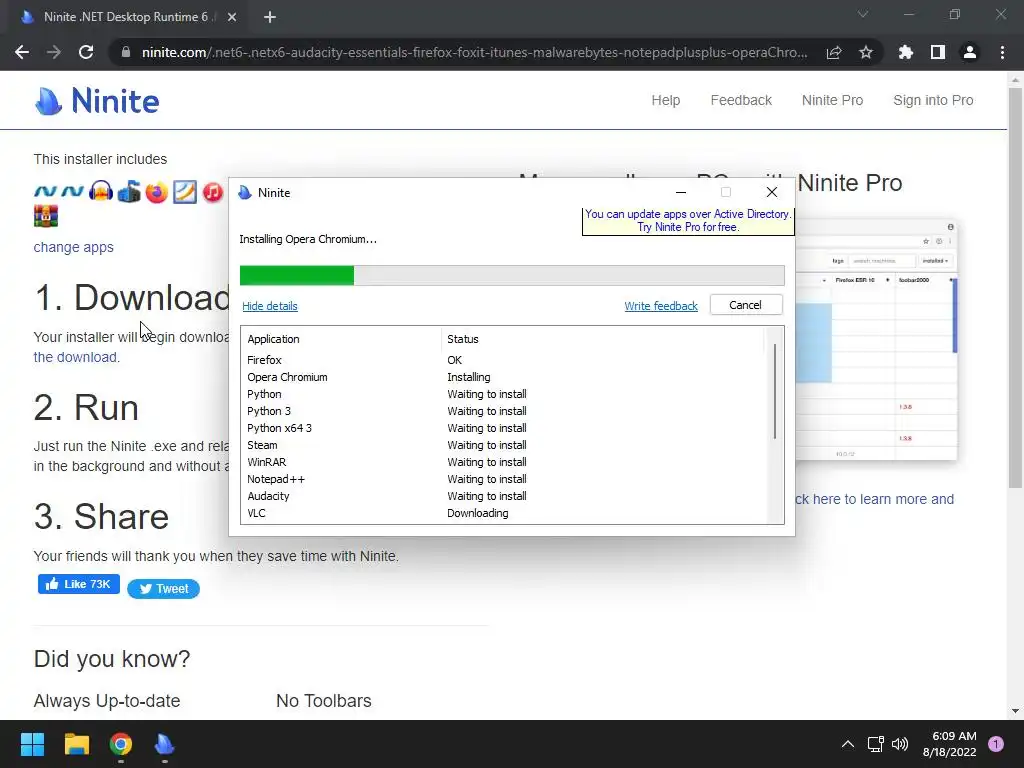Cancel the Ninite installation
Viewport: 1024px width, 768px height.
tap(746, 305)
